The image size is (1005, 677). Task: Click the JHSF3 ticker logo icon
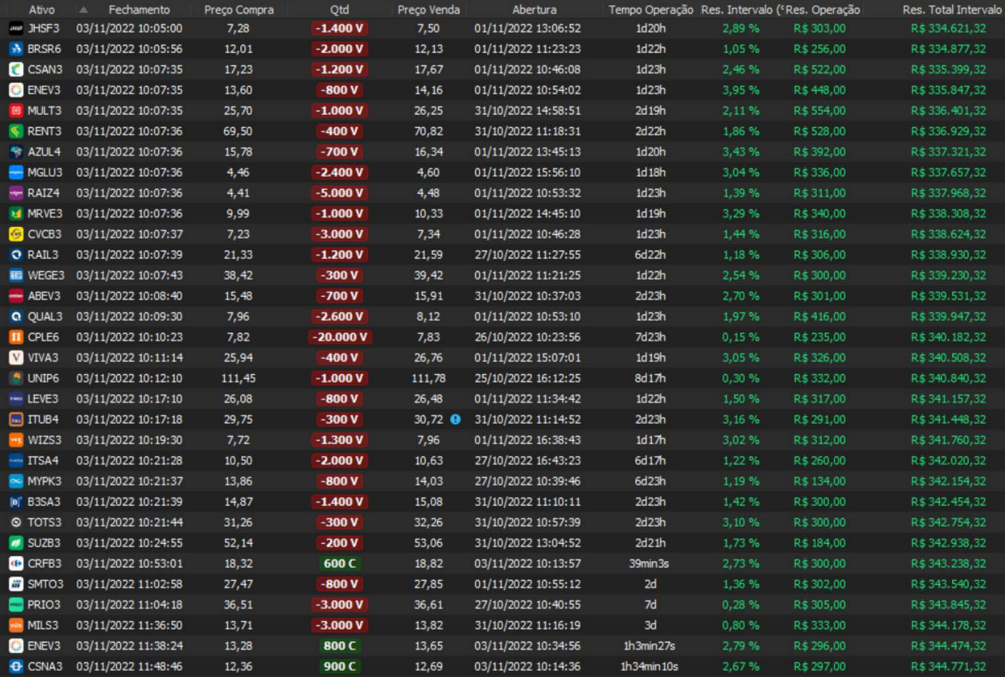(16, 28)
